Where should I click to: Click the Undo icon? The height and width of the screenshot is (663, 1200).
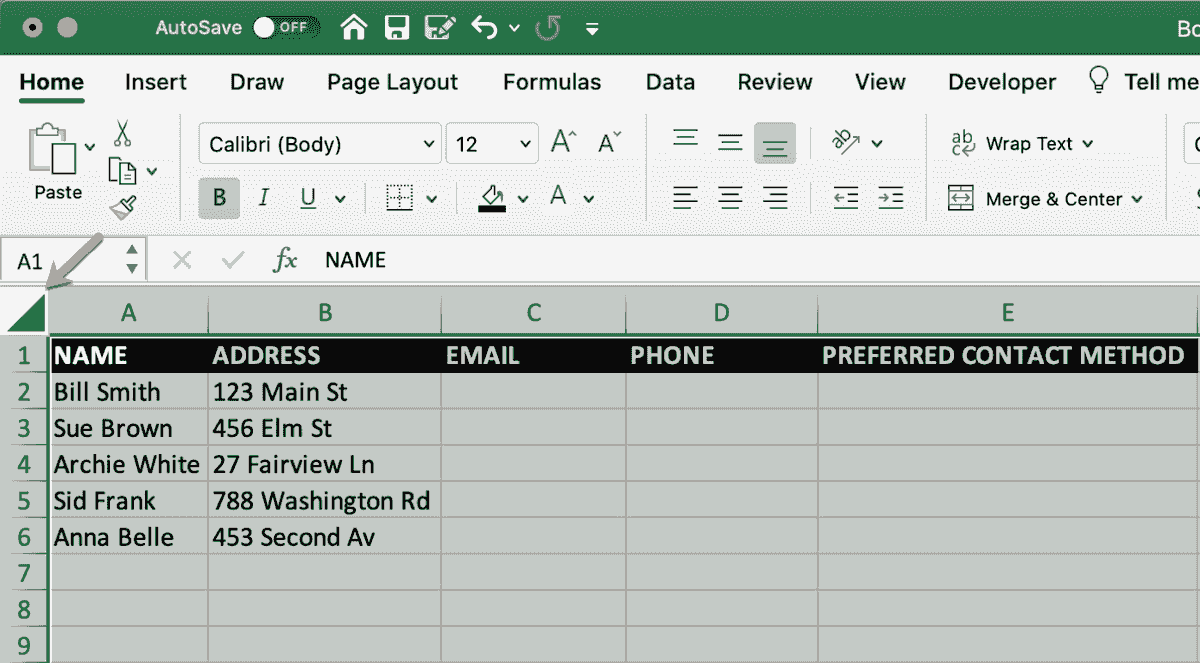coord(486,27)
